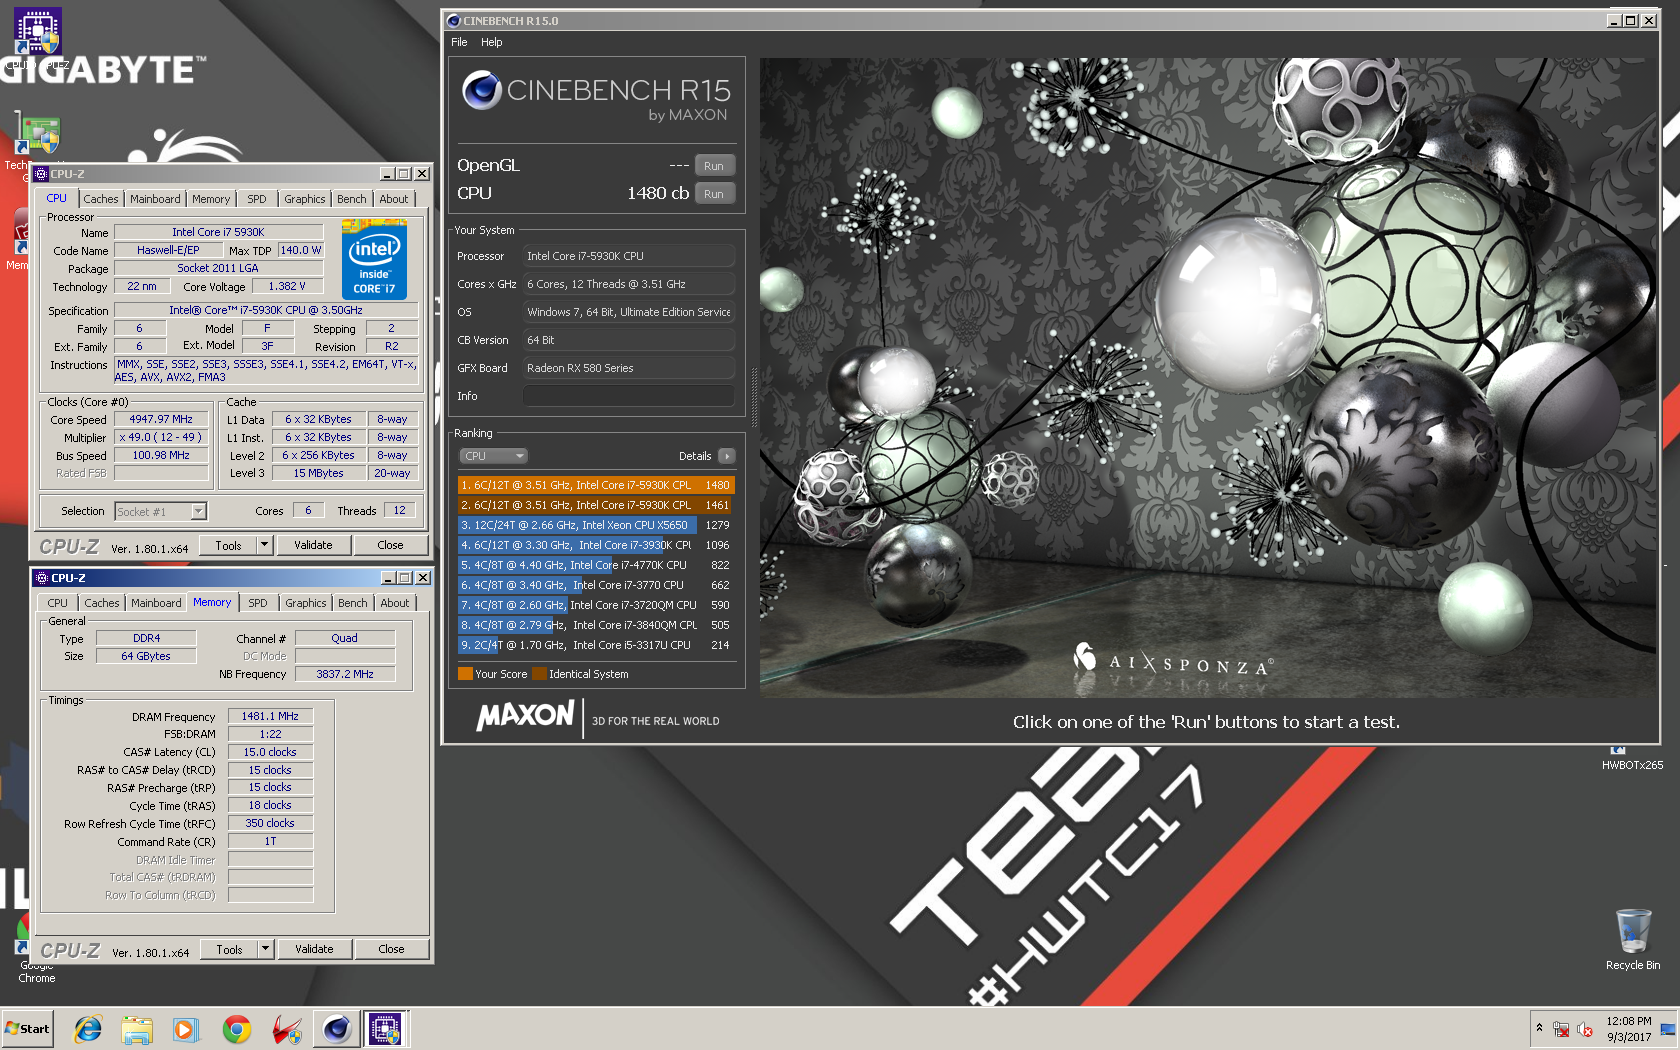
Task: Open Caches tab in top CPU-Z window
Action: (101, 199)
